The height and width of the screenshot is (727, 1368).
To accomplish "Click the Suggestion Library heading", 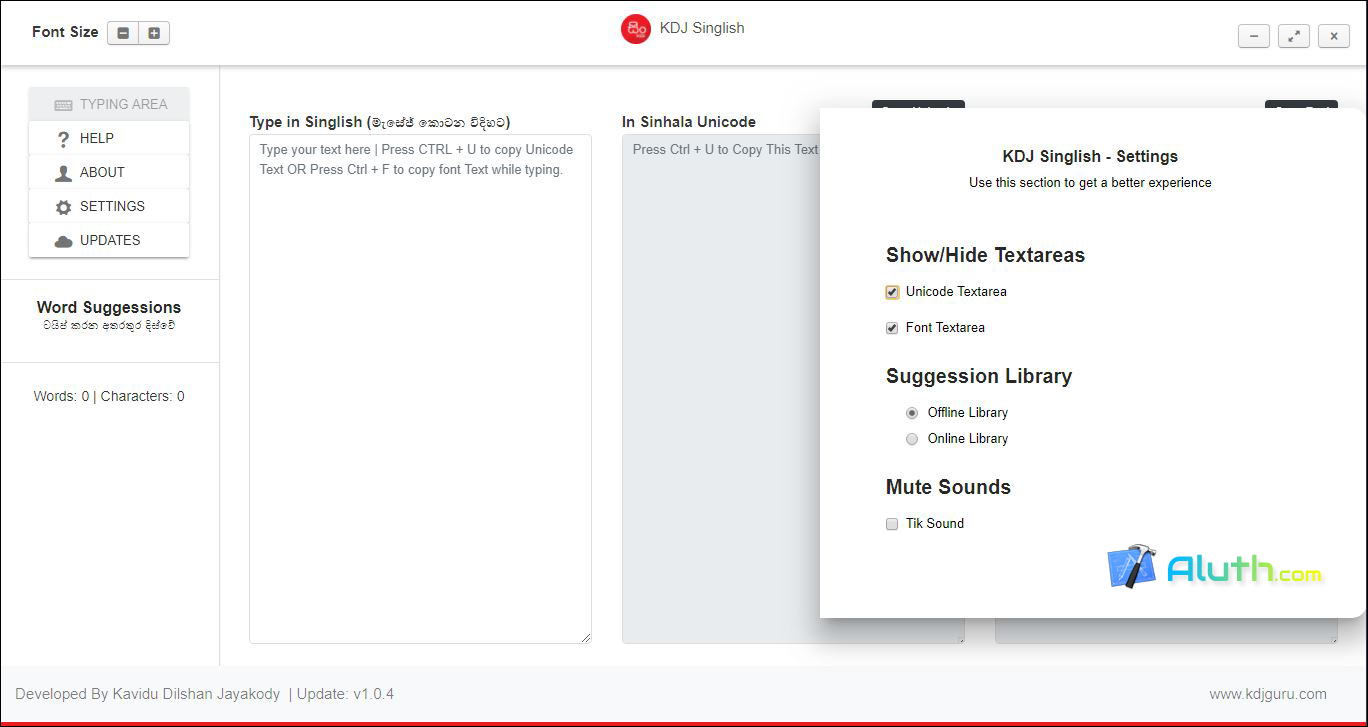I will (979, 376).
